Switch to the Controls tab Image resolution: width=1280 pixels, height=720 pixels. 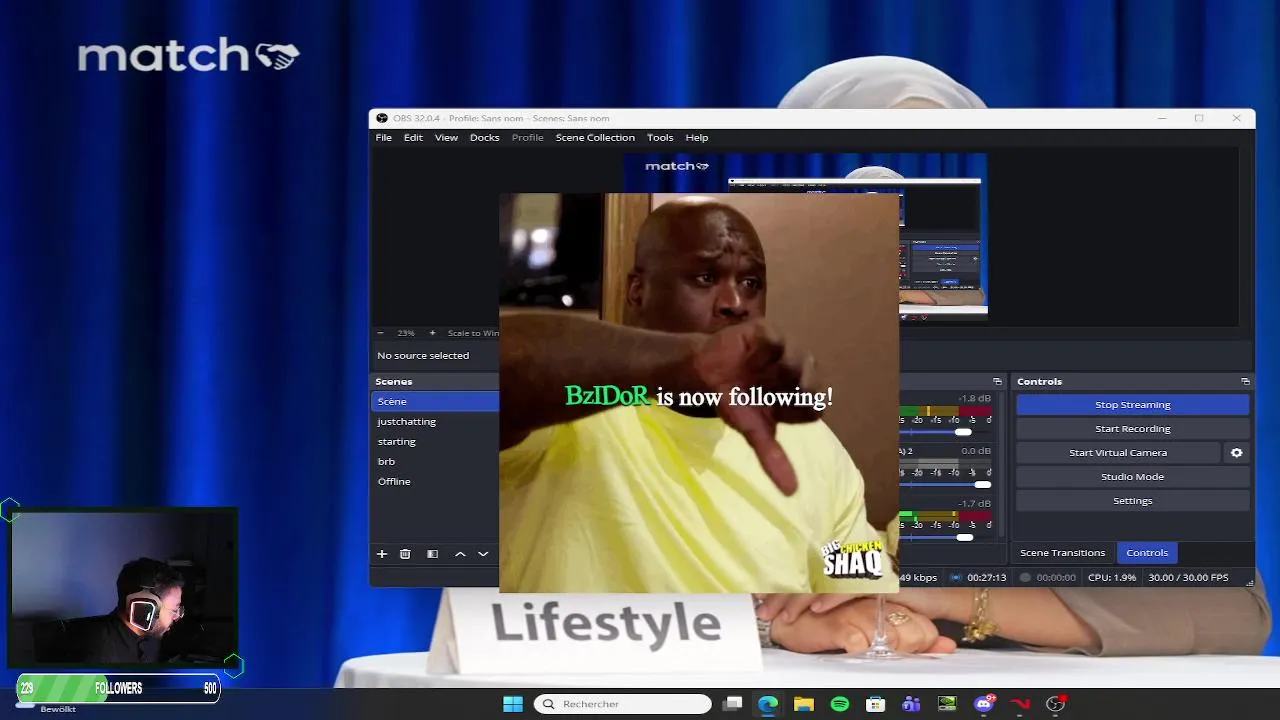1147,552
